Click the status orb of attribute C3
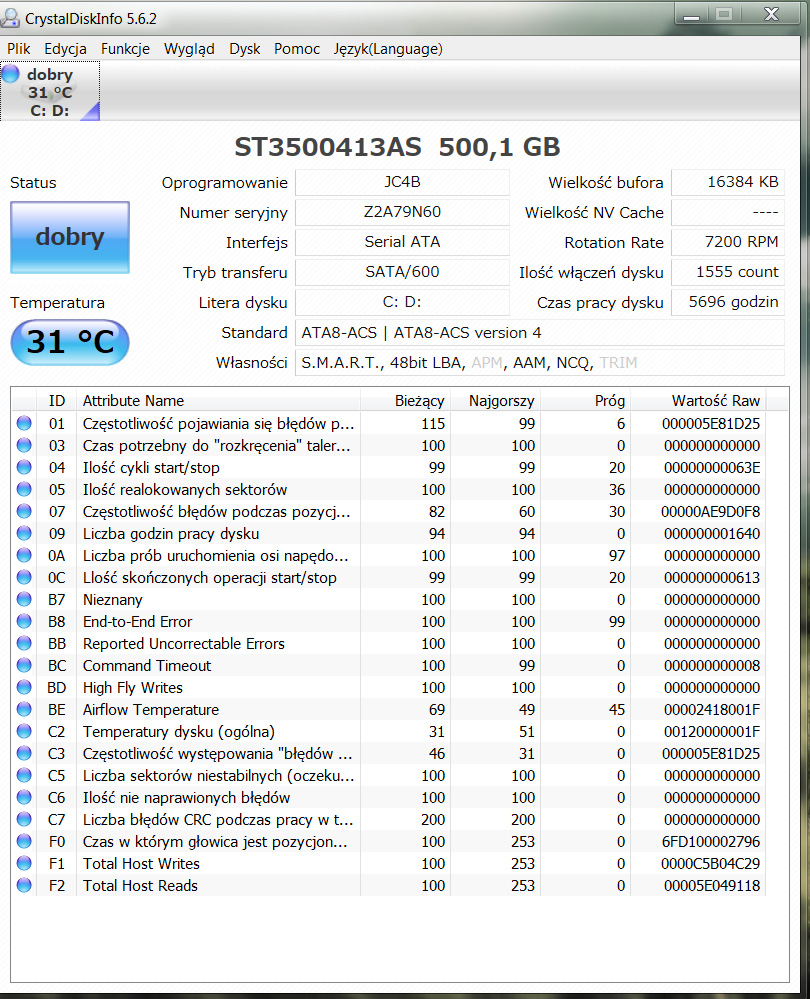This screenshot has height=999, width=810. [x=24, y=753]
